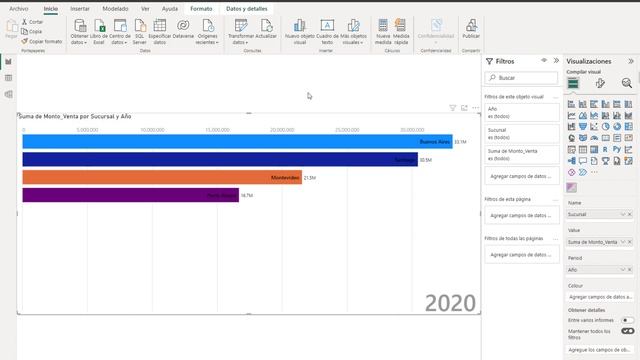The image size is (640, 360).
Task: Toggle the Entre varios informes switch
Action: click(627, 320)
